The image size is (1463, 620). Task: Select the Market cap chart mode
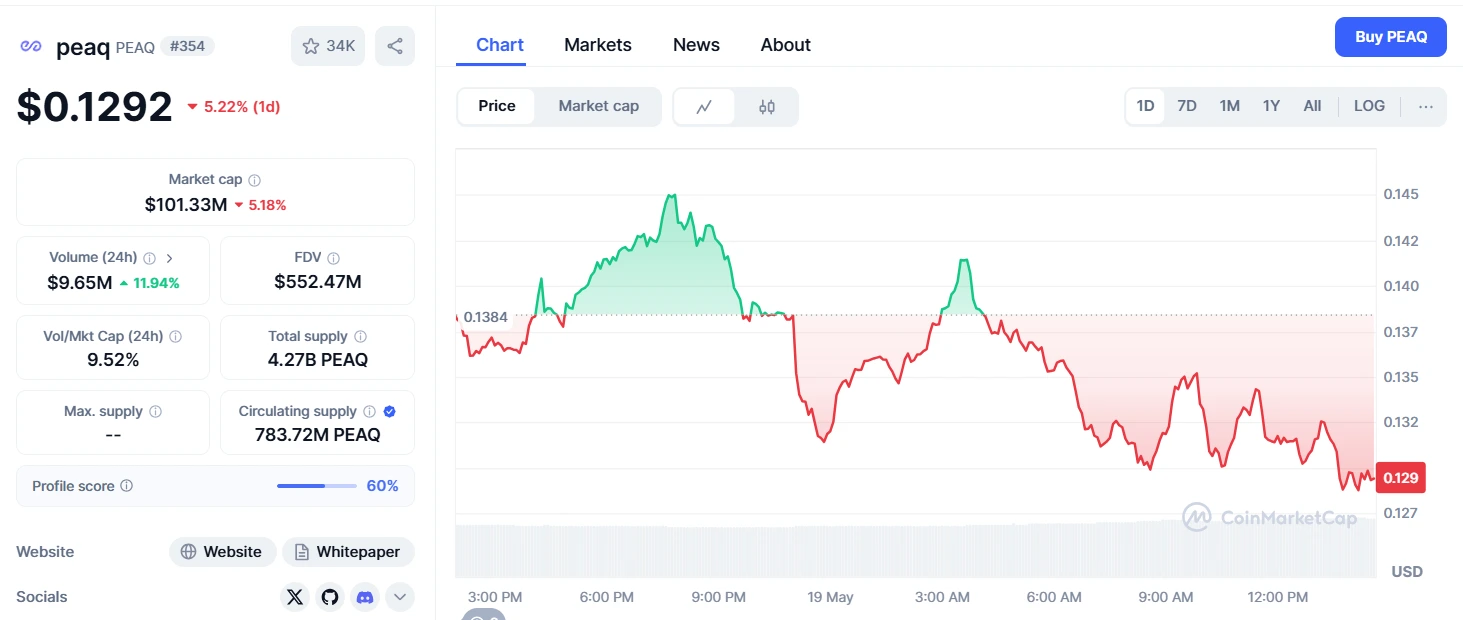coord(598,106)
